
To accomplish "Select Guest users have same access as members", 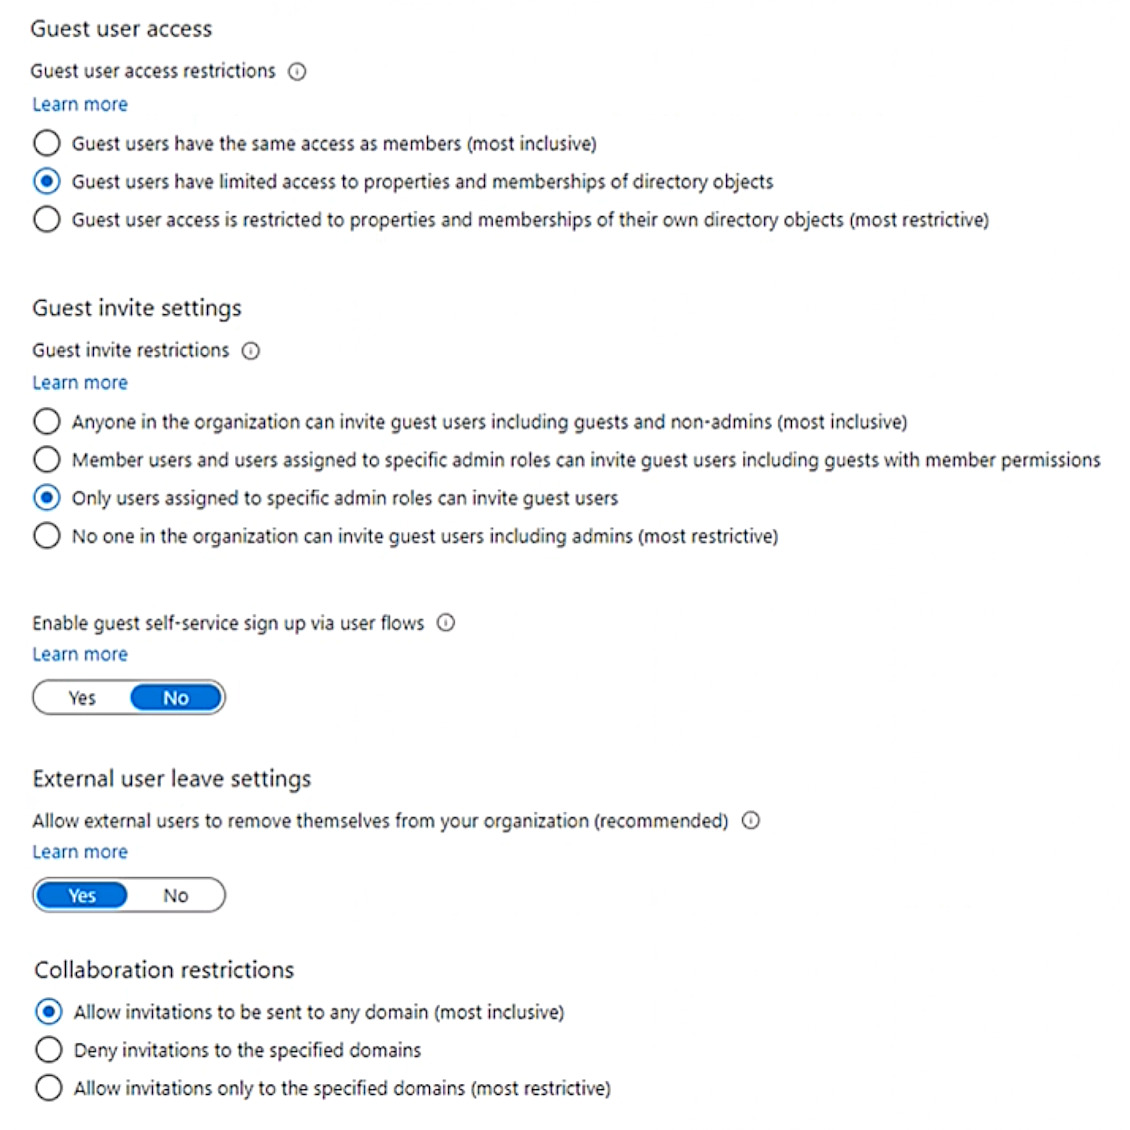I will click(47, 143).
